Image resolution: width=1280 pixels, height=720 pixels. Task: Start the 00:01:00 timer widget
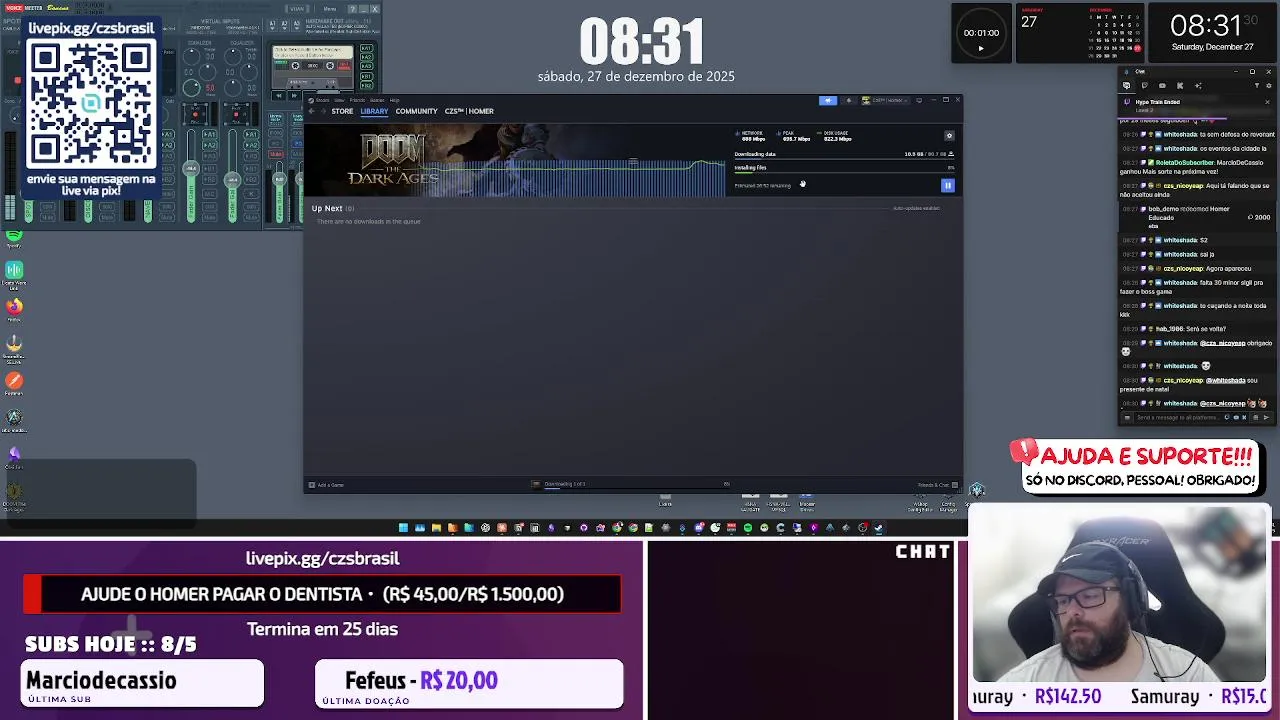pos(980,47)
